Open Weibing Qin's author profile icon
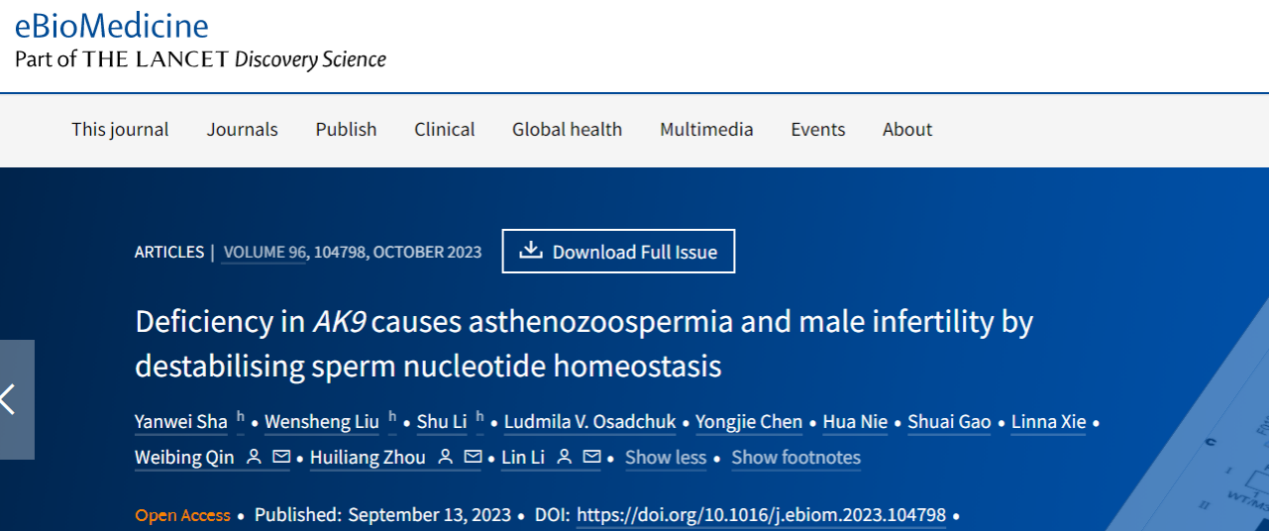 (x=254, y=457)
